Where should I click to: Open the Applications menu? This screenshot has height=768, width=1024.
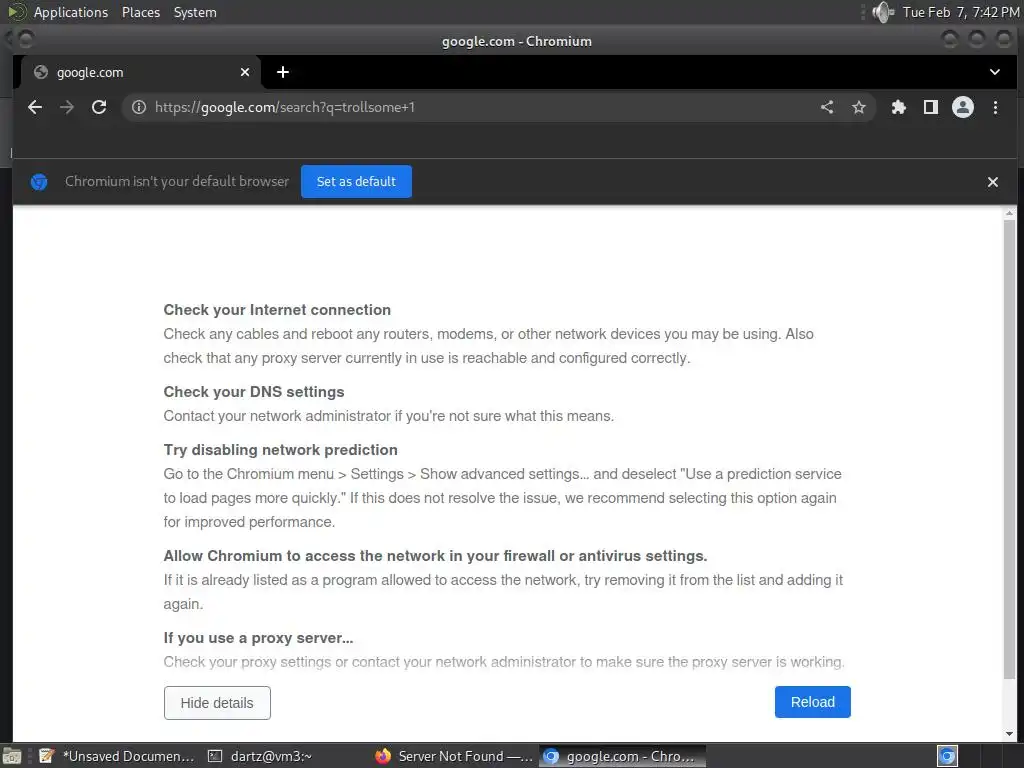(71, 12)
